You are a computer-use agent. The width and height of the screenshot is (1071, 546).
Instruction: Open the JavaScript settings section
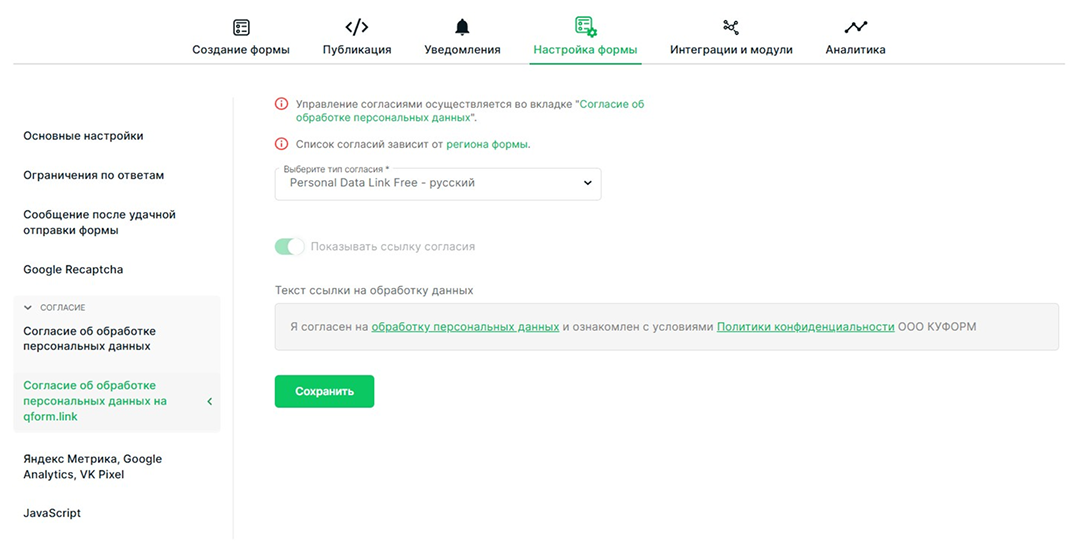click(x=52, y=513)
